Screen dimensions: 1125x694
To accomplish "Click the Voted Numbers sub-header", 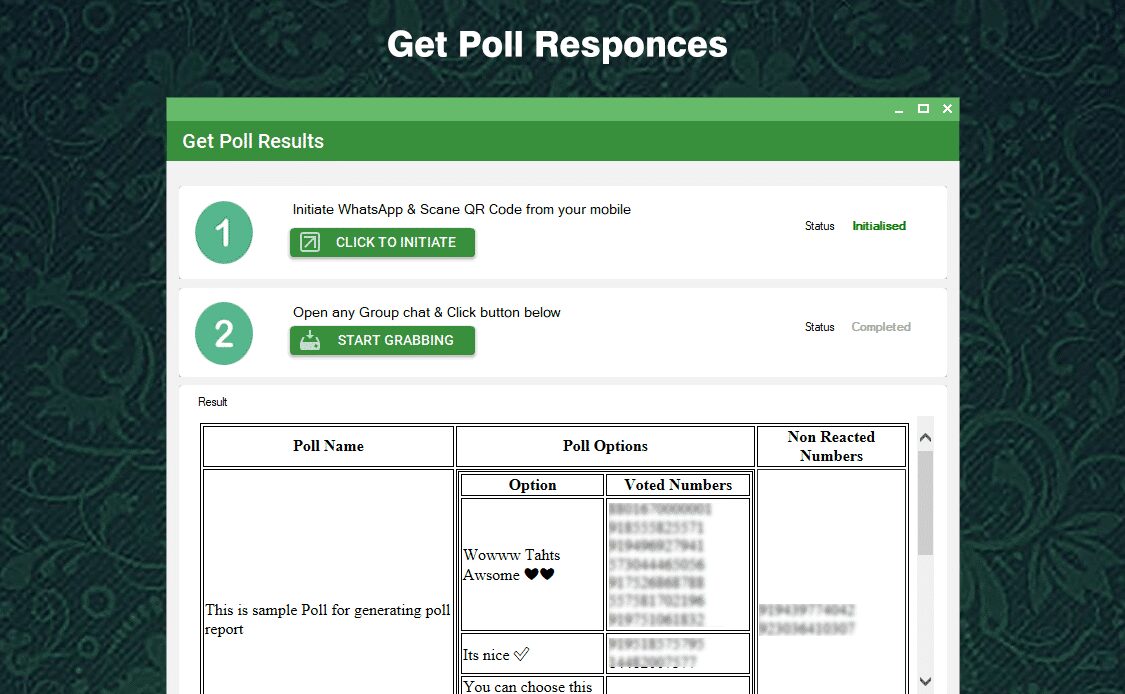I will point(678,485).
